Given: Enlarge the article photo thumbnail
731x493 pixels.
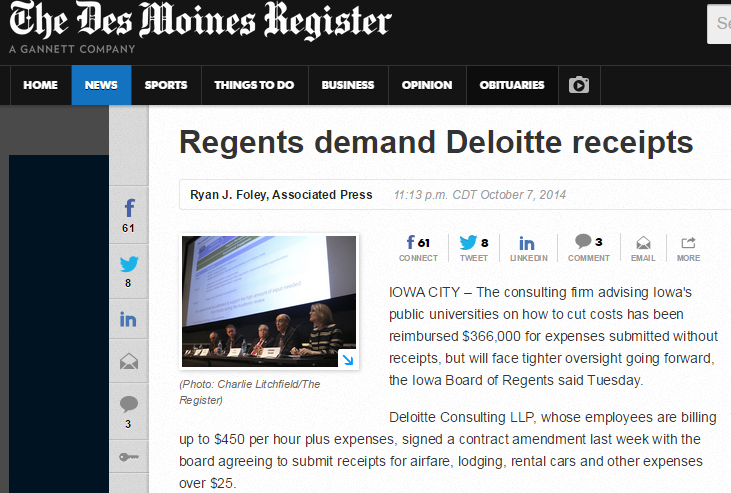Looking at the screenshot, I should pyautogui.click(x=269, y=301).
